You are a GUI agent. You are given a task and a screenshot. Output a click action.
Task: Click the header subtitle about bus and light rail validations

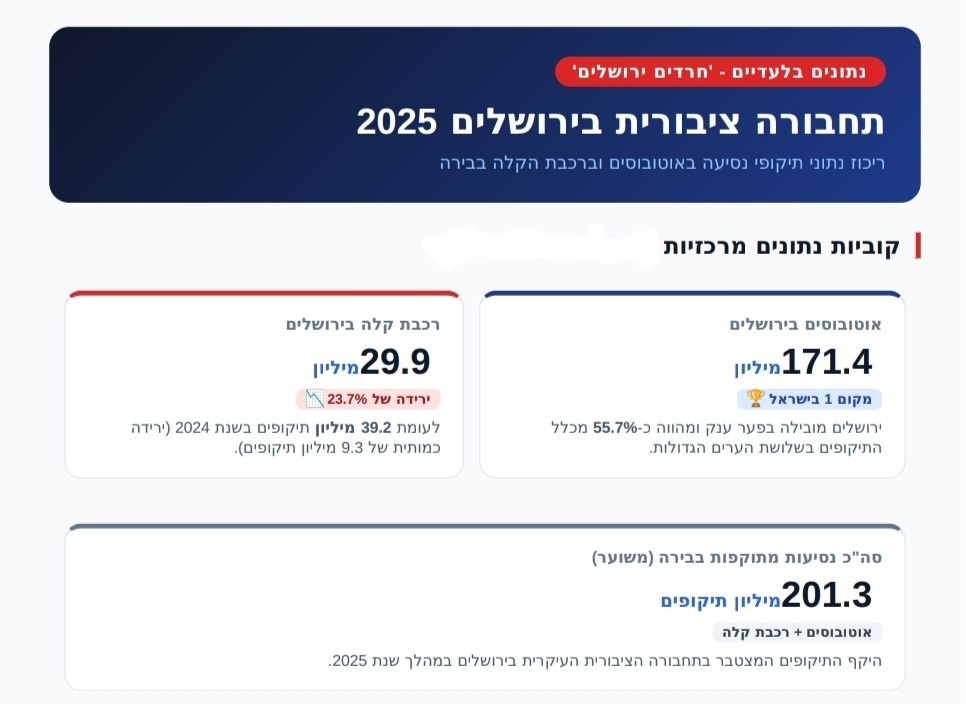pos(662,163)
